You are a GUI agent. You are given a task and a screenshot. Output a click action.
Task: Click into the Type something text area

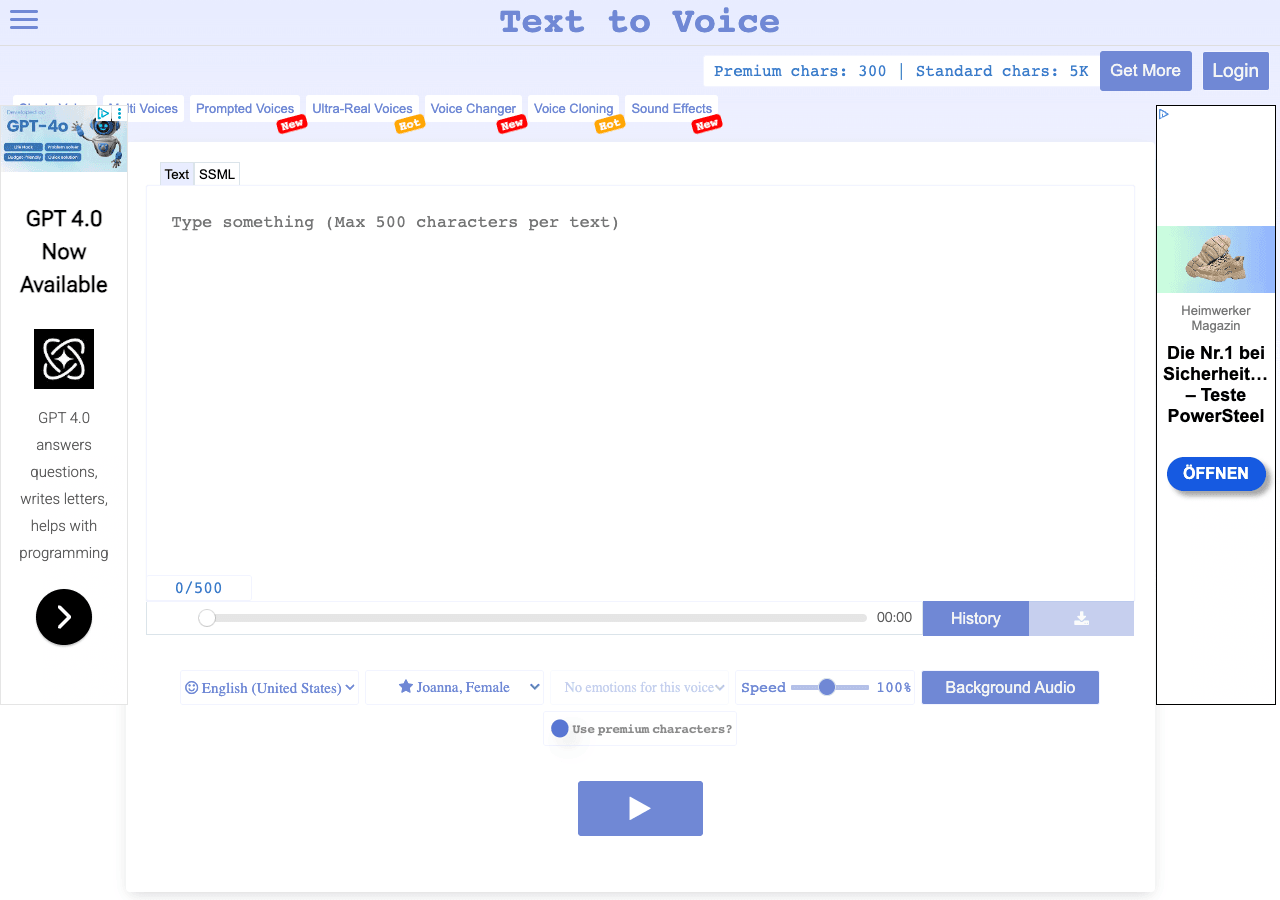(x=640, y=380)
